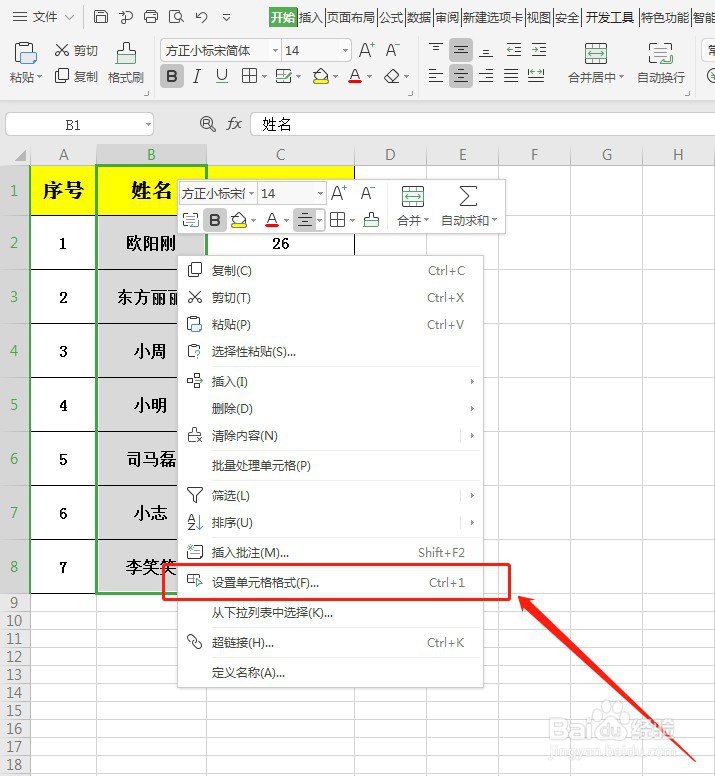Viewport: 715px width, 776px height.
Task: Toggle middle vertical alignment in ribbon
Action: tap(461, 49)
